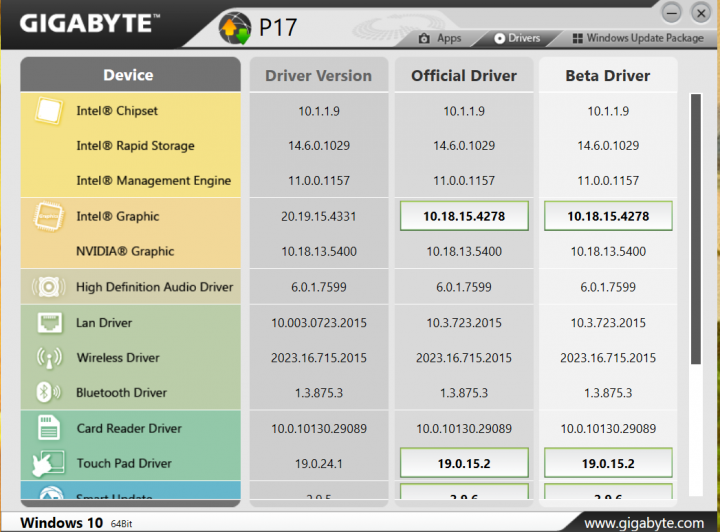Install Touch Pad beta driver 19.0.15.2
Image resolution: width=720 pixels, height=532 pixels.
pos(608,463)
